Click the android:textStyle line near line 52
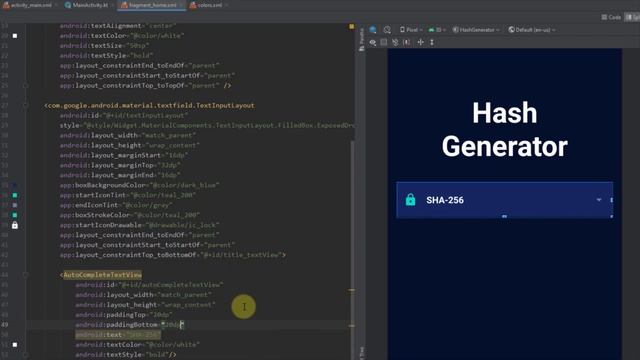The height and width of the screenshot is (360, 640). click(126, 355)
